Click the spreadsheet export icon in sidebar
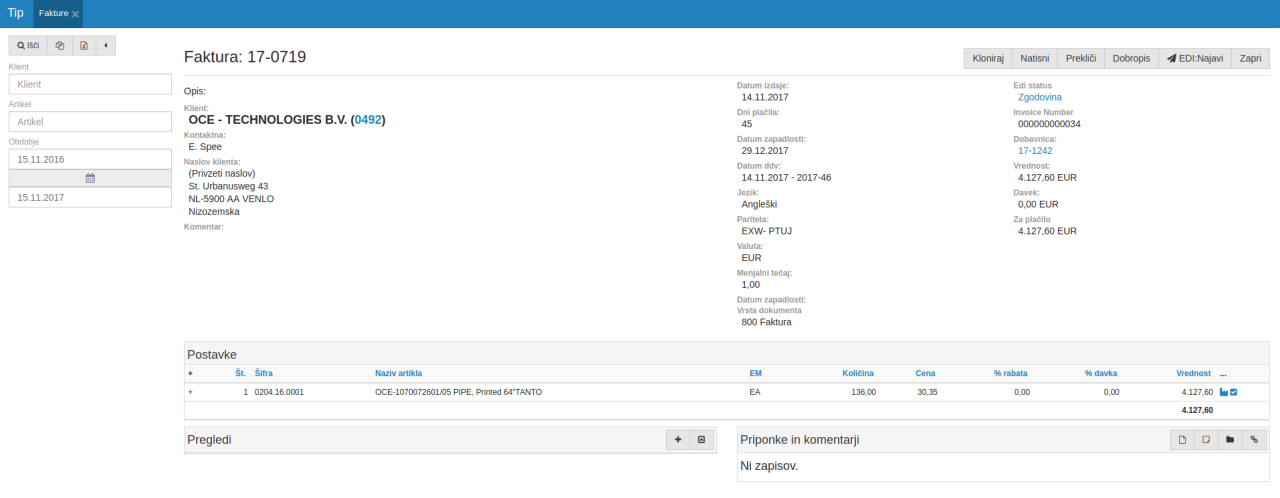1280x498 pixels. tap(84, 46)
